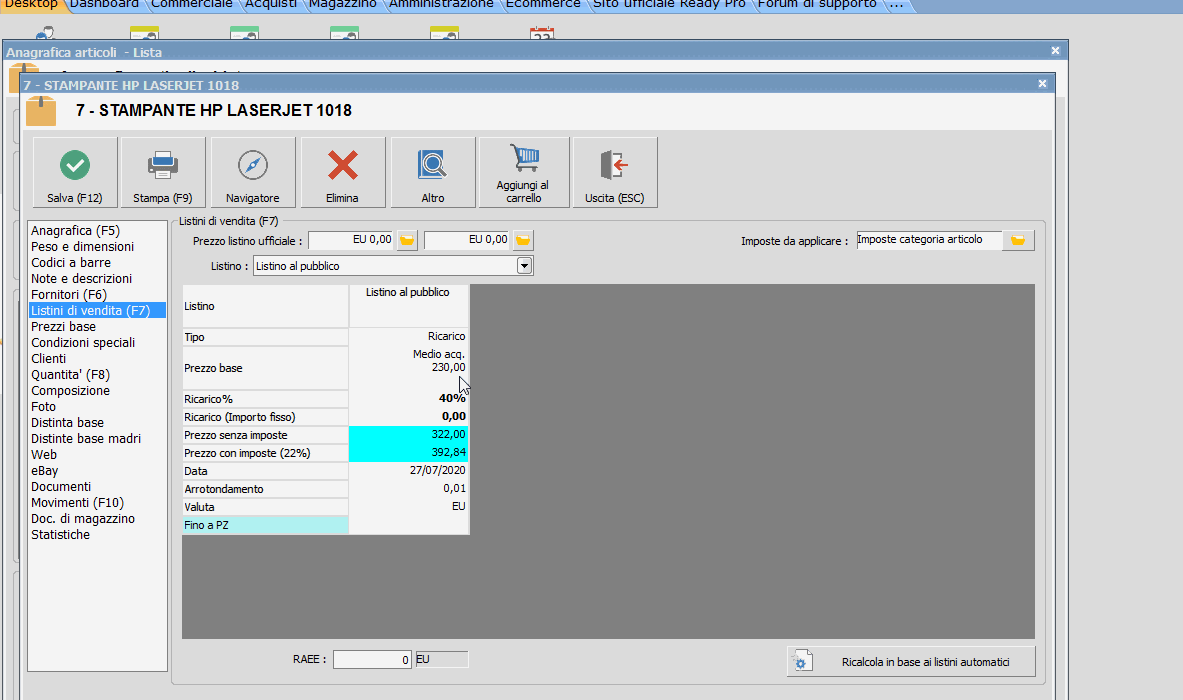Click the Uscita (ESC) exit button
Image resolution: width=1183 pixels, height=700 pixels.
click(615, 172)
